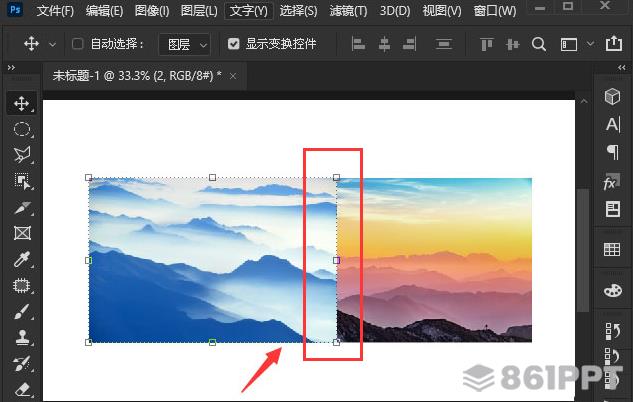Screen dimensions: 633x402
Task: Click the share export button
Action: [x=614, y=43]
